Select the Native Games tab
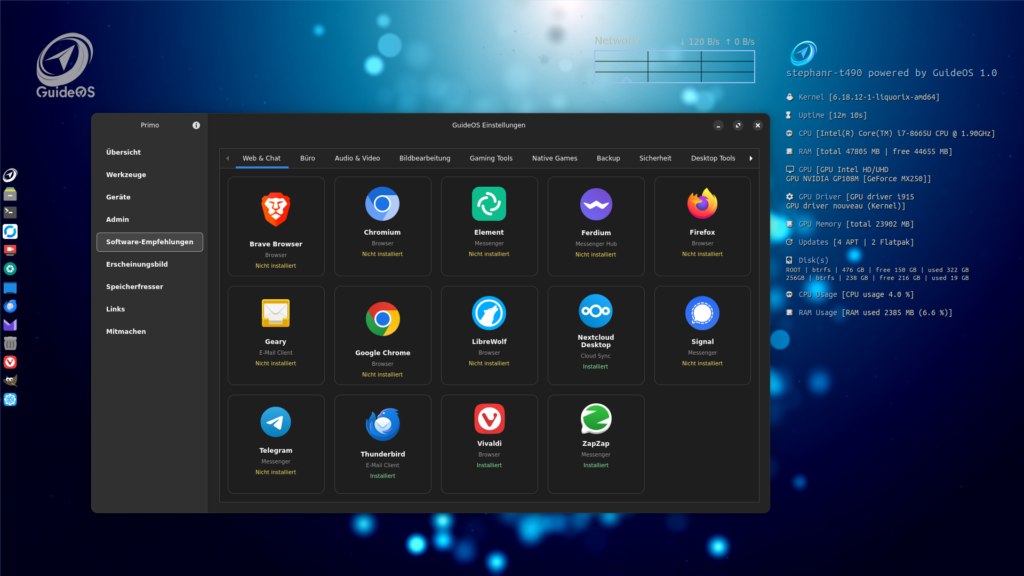The height and width of the screenshot is (576, 1024). coord(554,158)
